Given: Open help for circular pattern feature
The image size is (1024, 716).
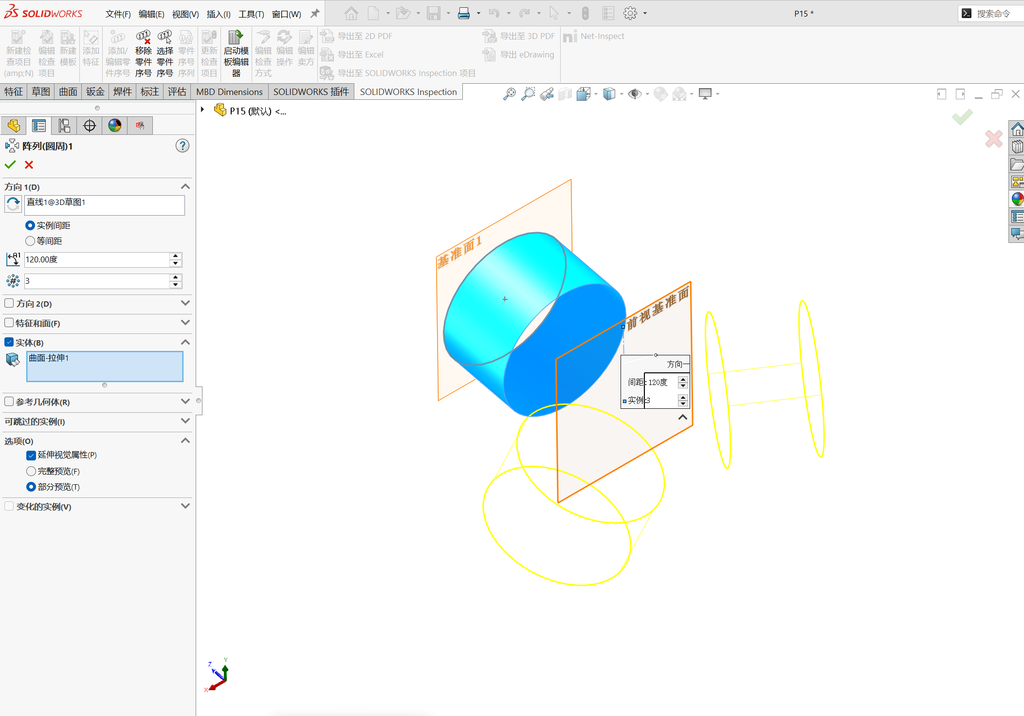Looking at the screenshot, I should (x=182, y=146).
